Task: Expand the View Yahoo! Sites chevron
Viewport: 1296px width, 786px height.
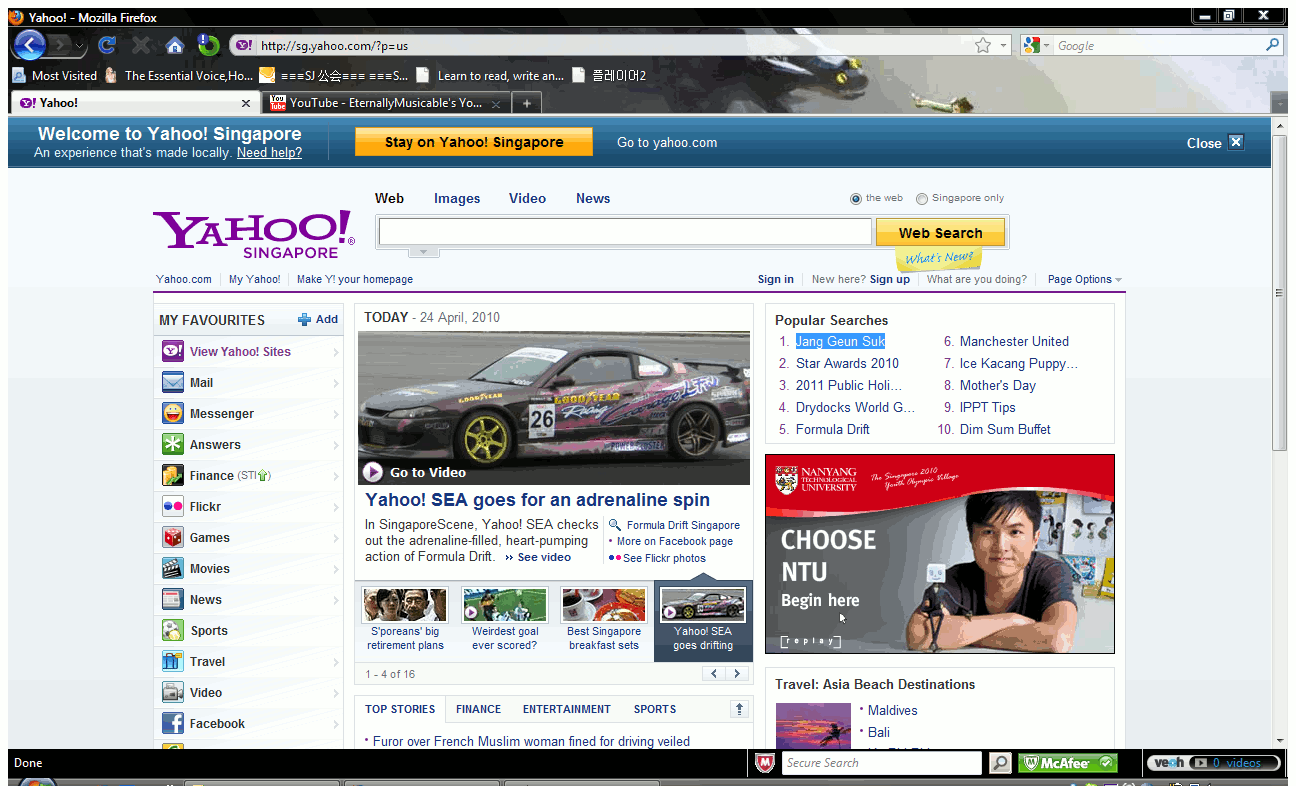Action: [335, 352]
